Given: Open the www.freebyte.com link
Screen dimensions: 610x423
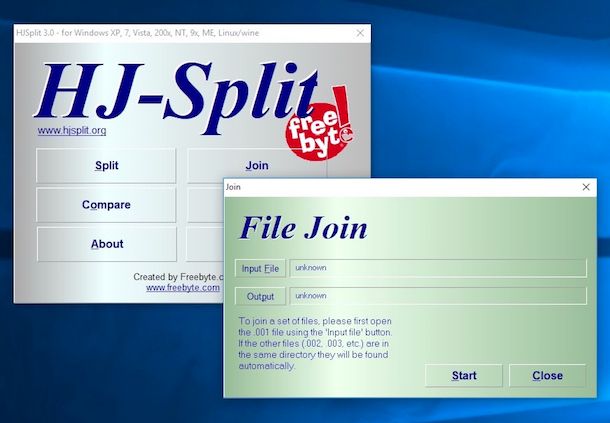Looking at the screenshot, I should pyautogui.click(x=183, y=288).
